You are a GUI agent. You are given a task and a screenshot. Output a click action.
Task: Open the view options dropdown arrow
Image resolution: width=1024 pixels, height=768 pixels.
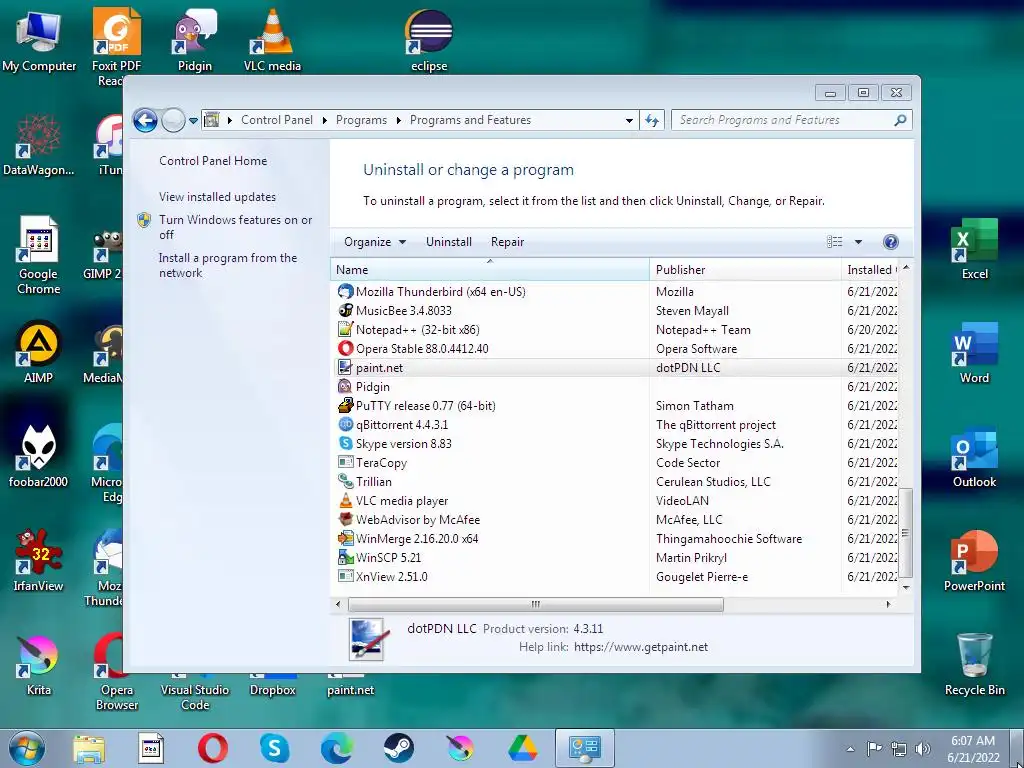click(858, 242)
